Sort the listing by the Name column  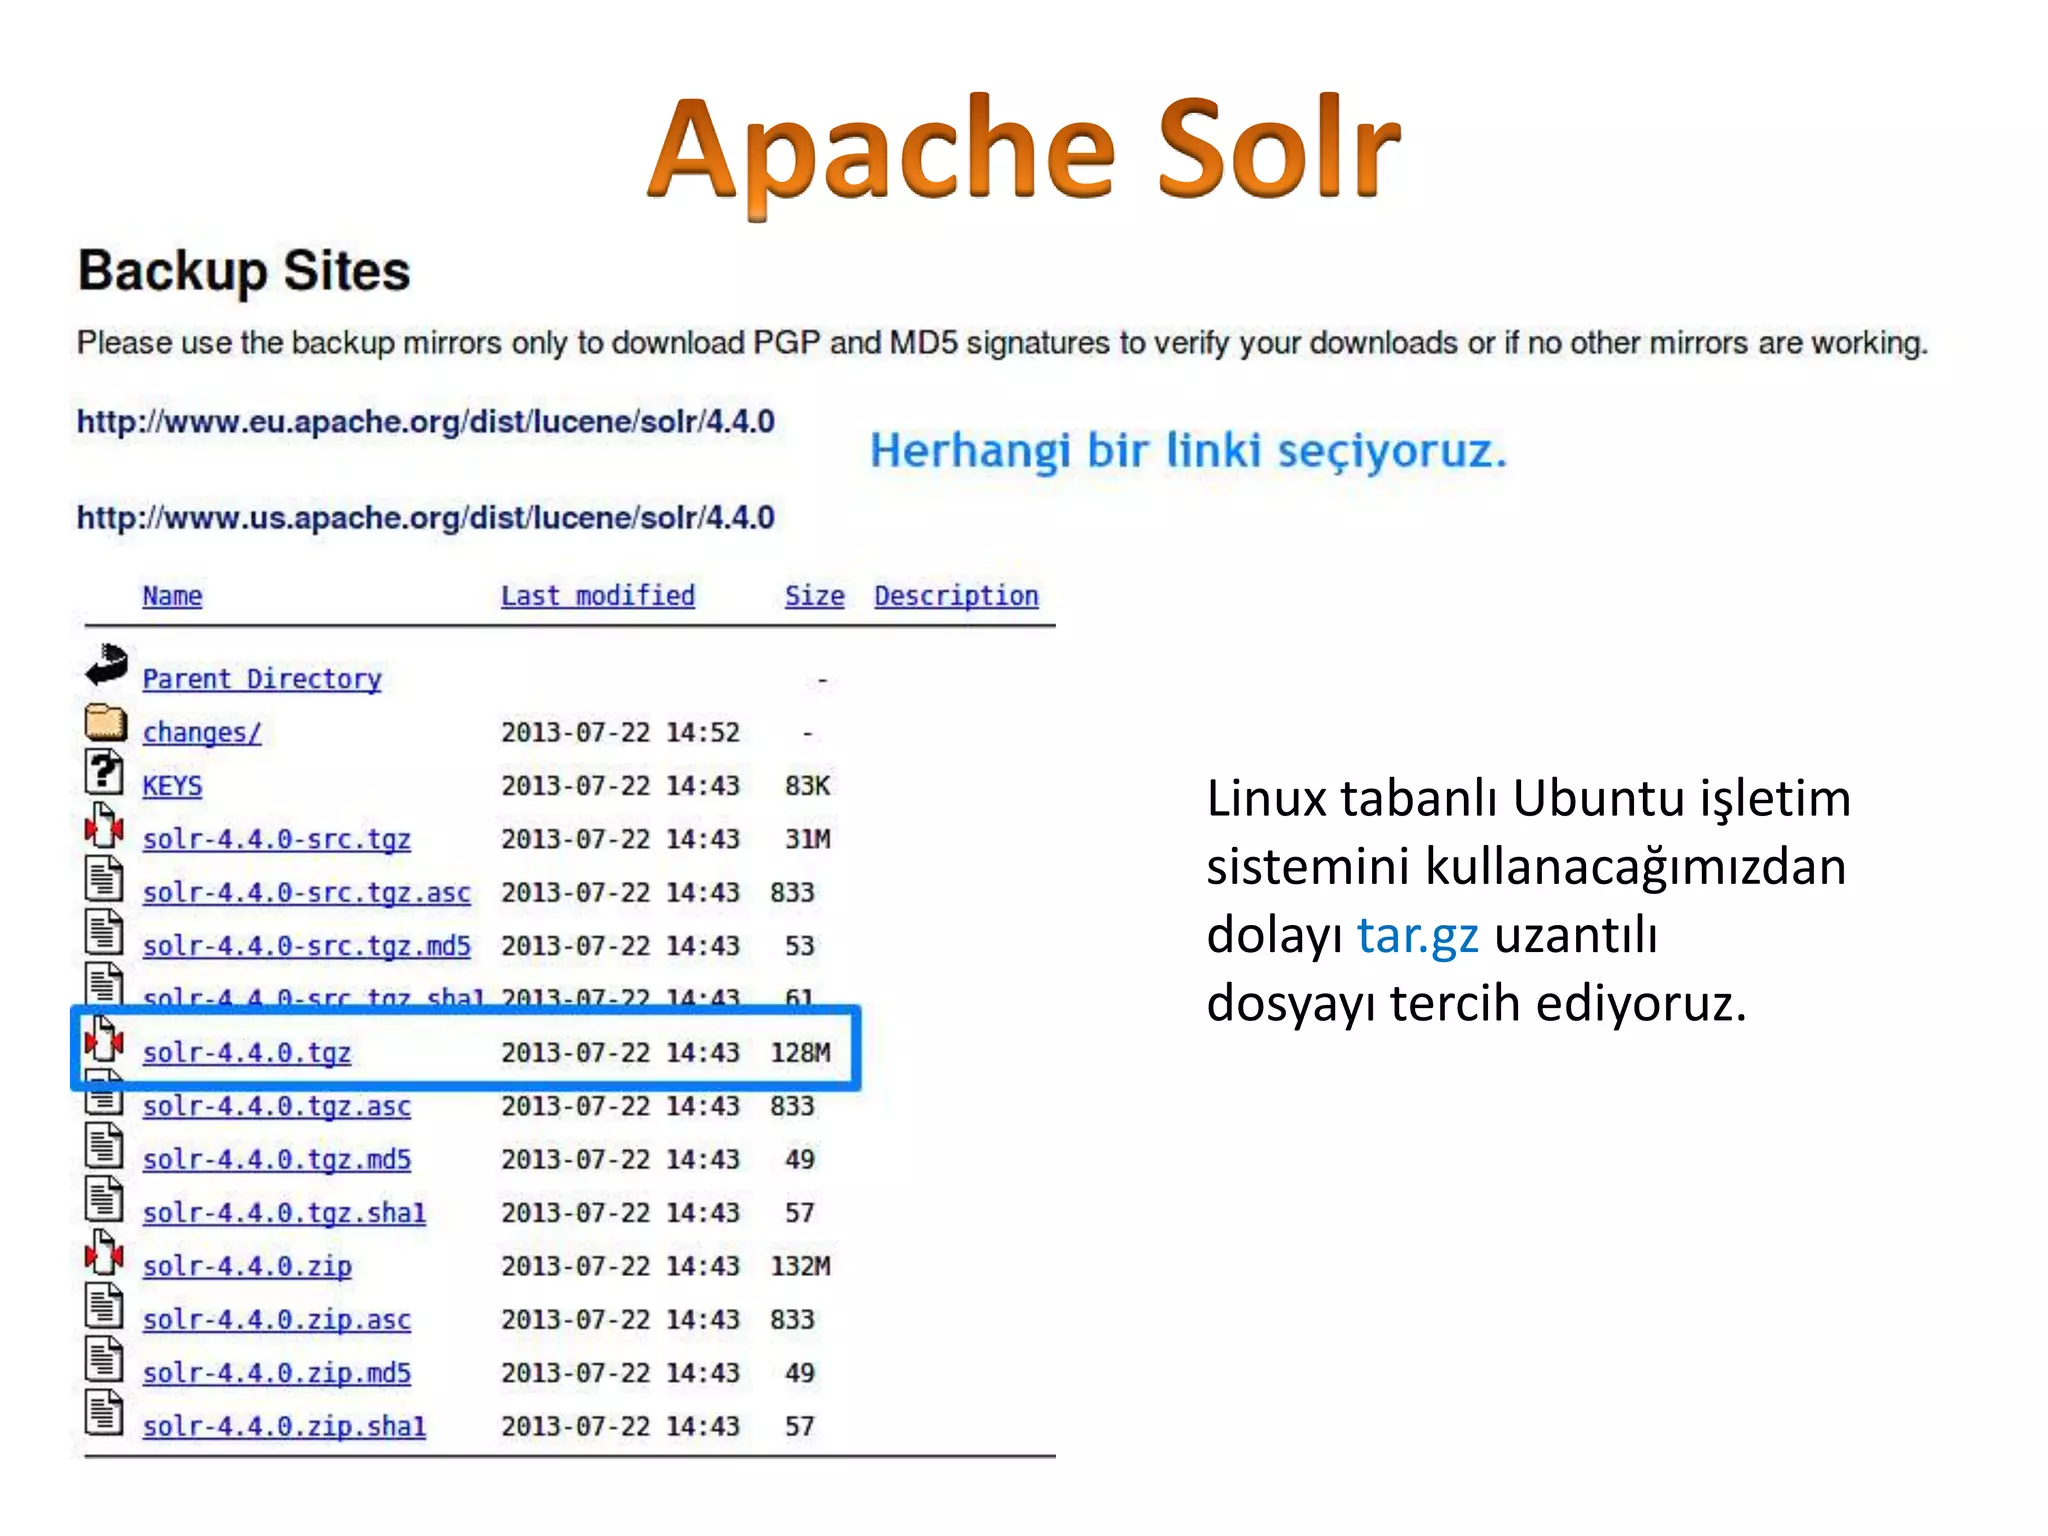pyautogui.click(x=172, y=596)
